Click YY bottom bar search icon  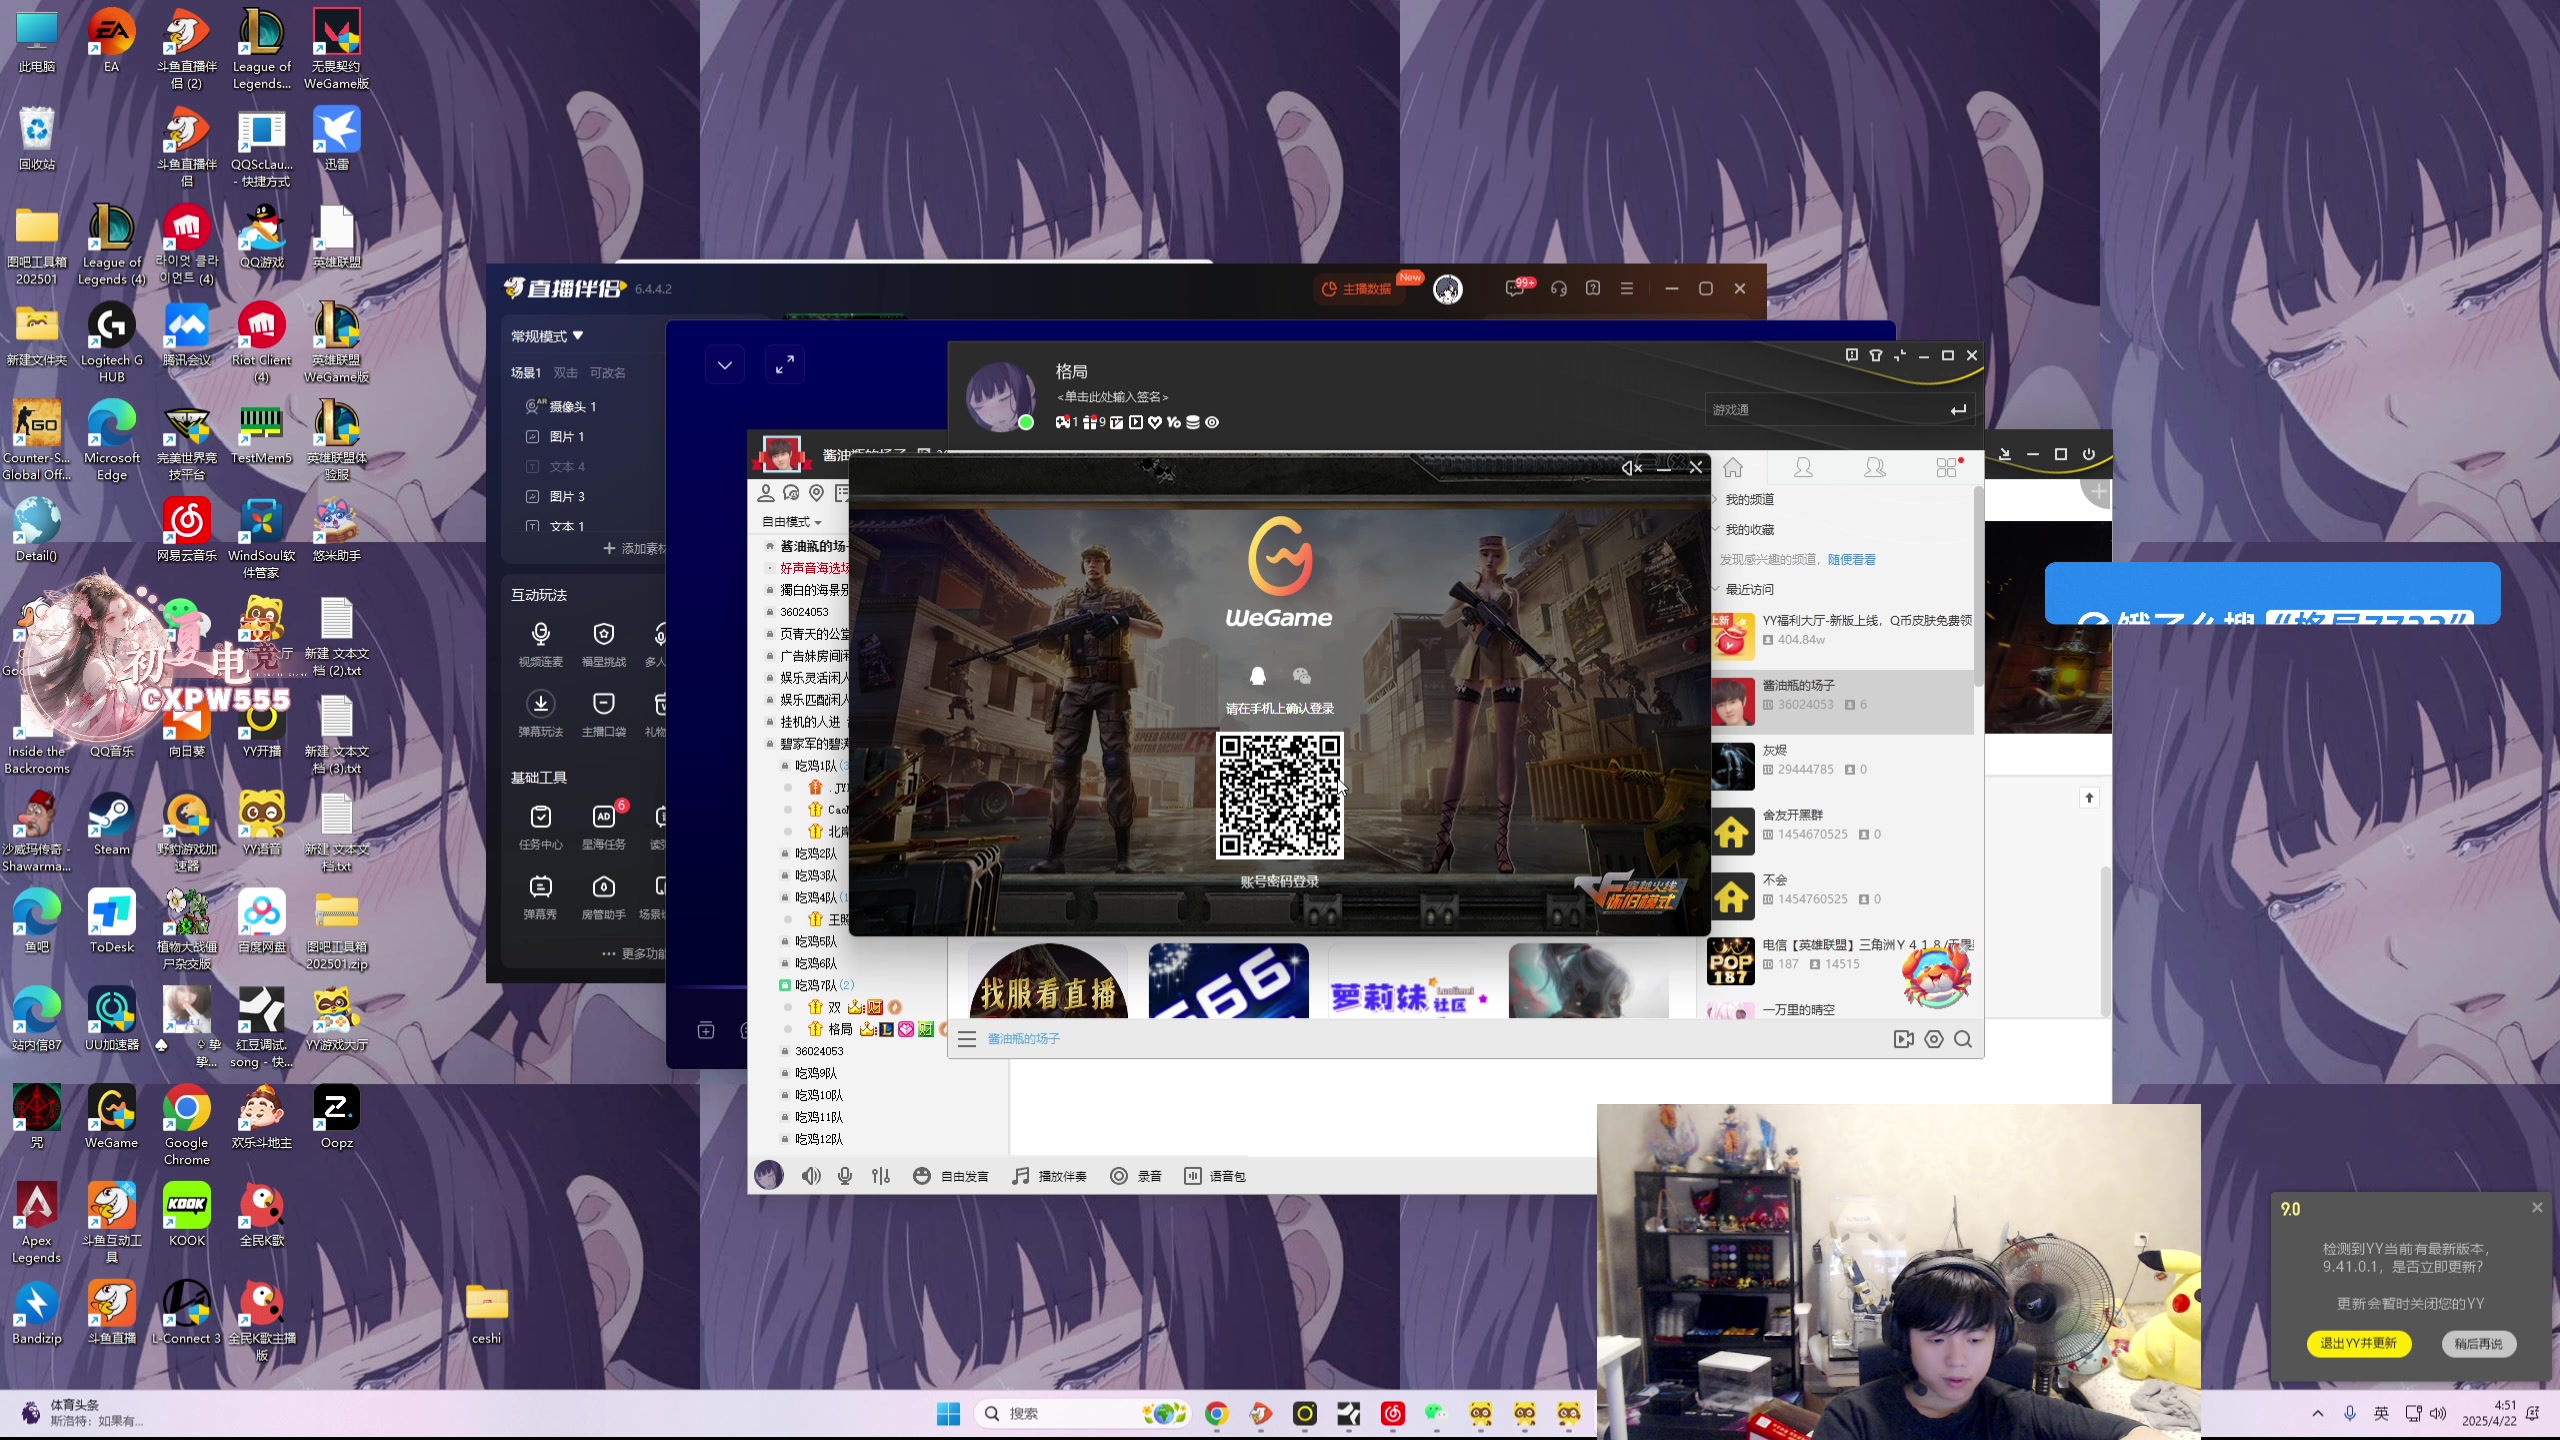pos(1963,1040)
